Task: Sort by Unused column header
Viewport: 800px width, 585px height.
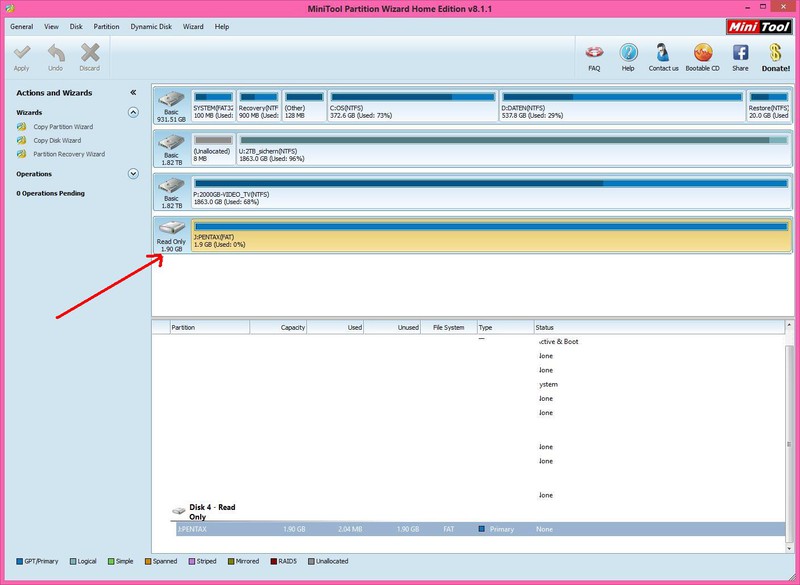Action: 392,327
